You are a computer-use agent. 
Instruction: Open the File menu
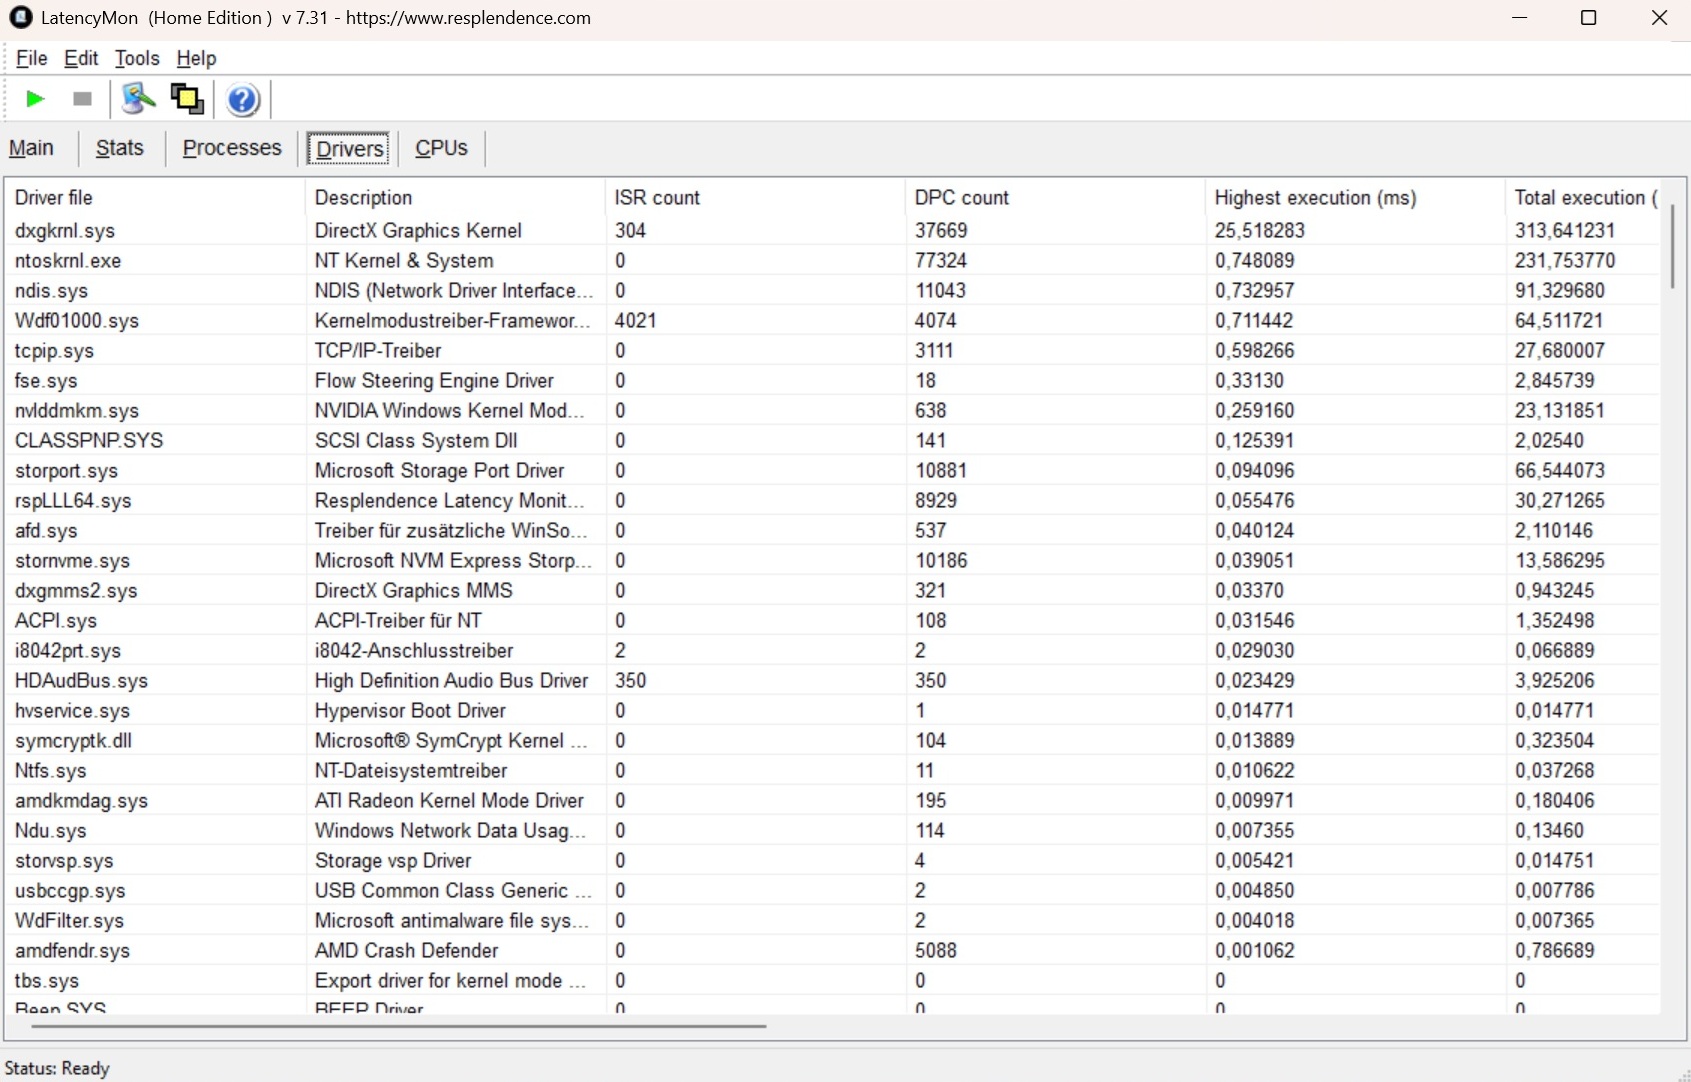(x=32, y=59)
